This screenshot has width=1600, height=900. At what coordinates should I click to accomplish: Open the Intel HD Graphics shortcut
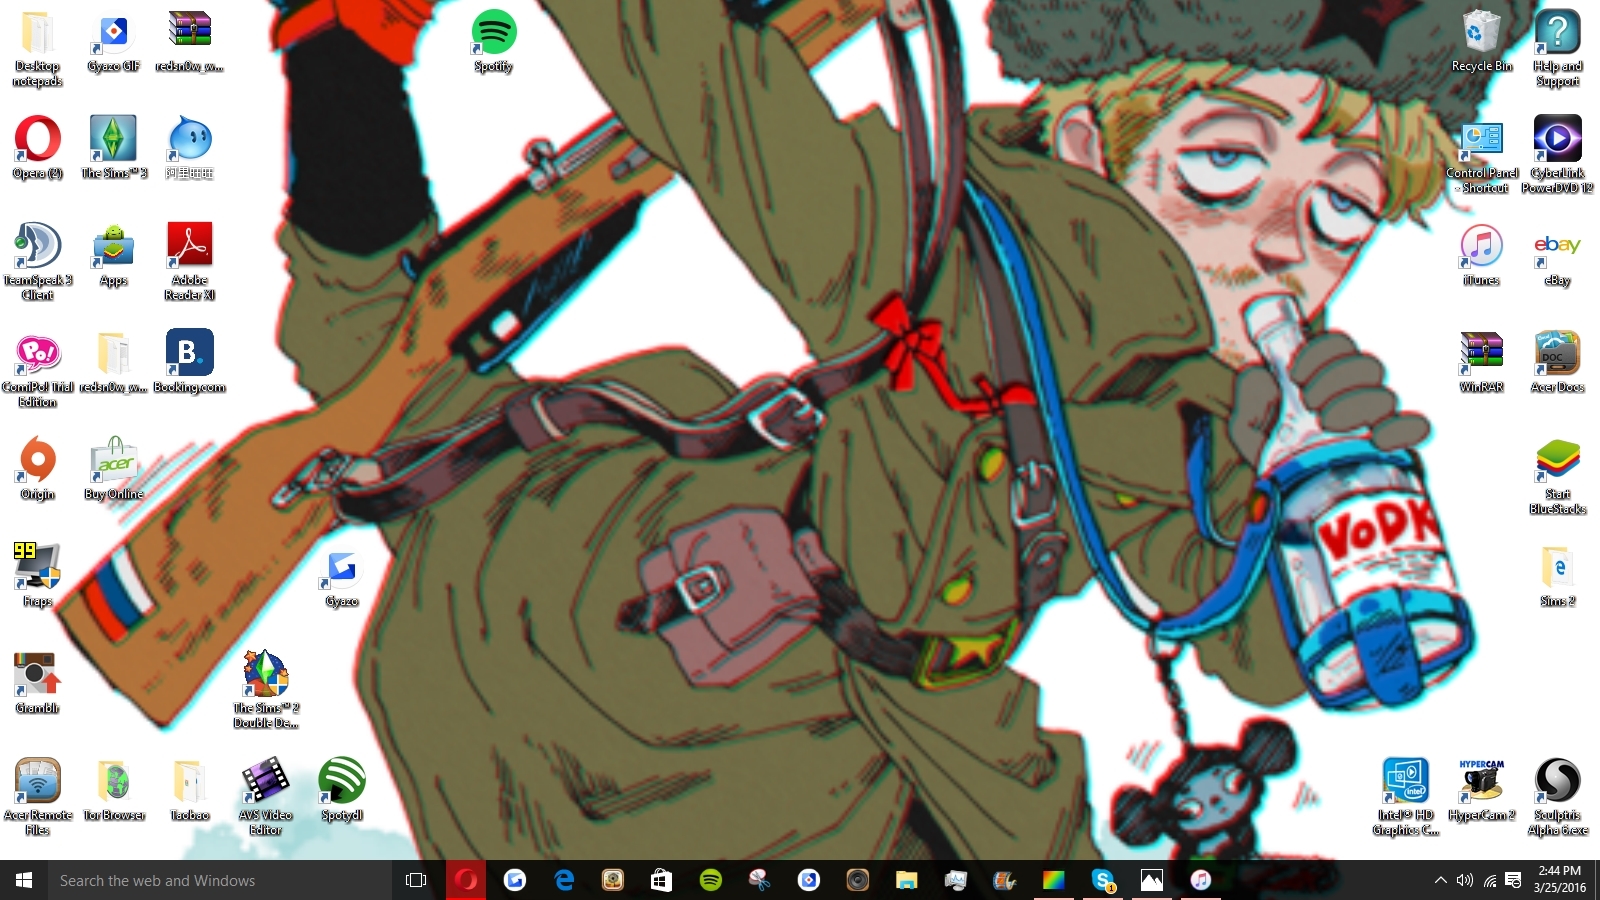tap(1406, 796)
